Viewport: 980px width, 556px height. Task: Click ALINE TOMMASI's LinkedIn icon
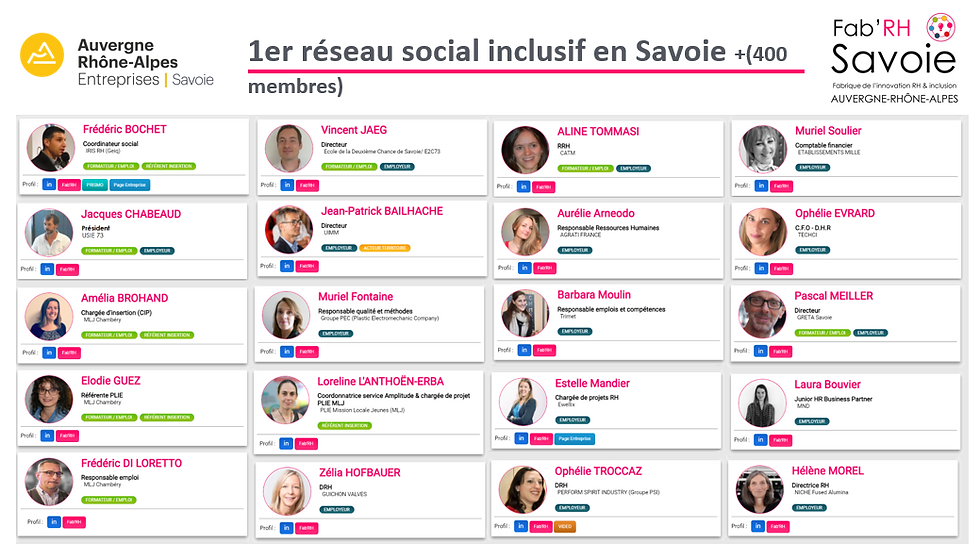[524, 187]
